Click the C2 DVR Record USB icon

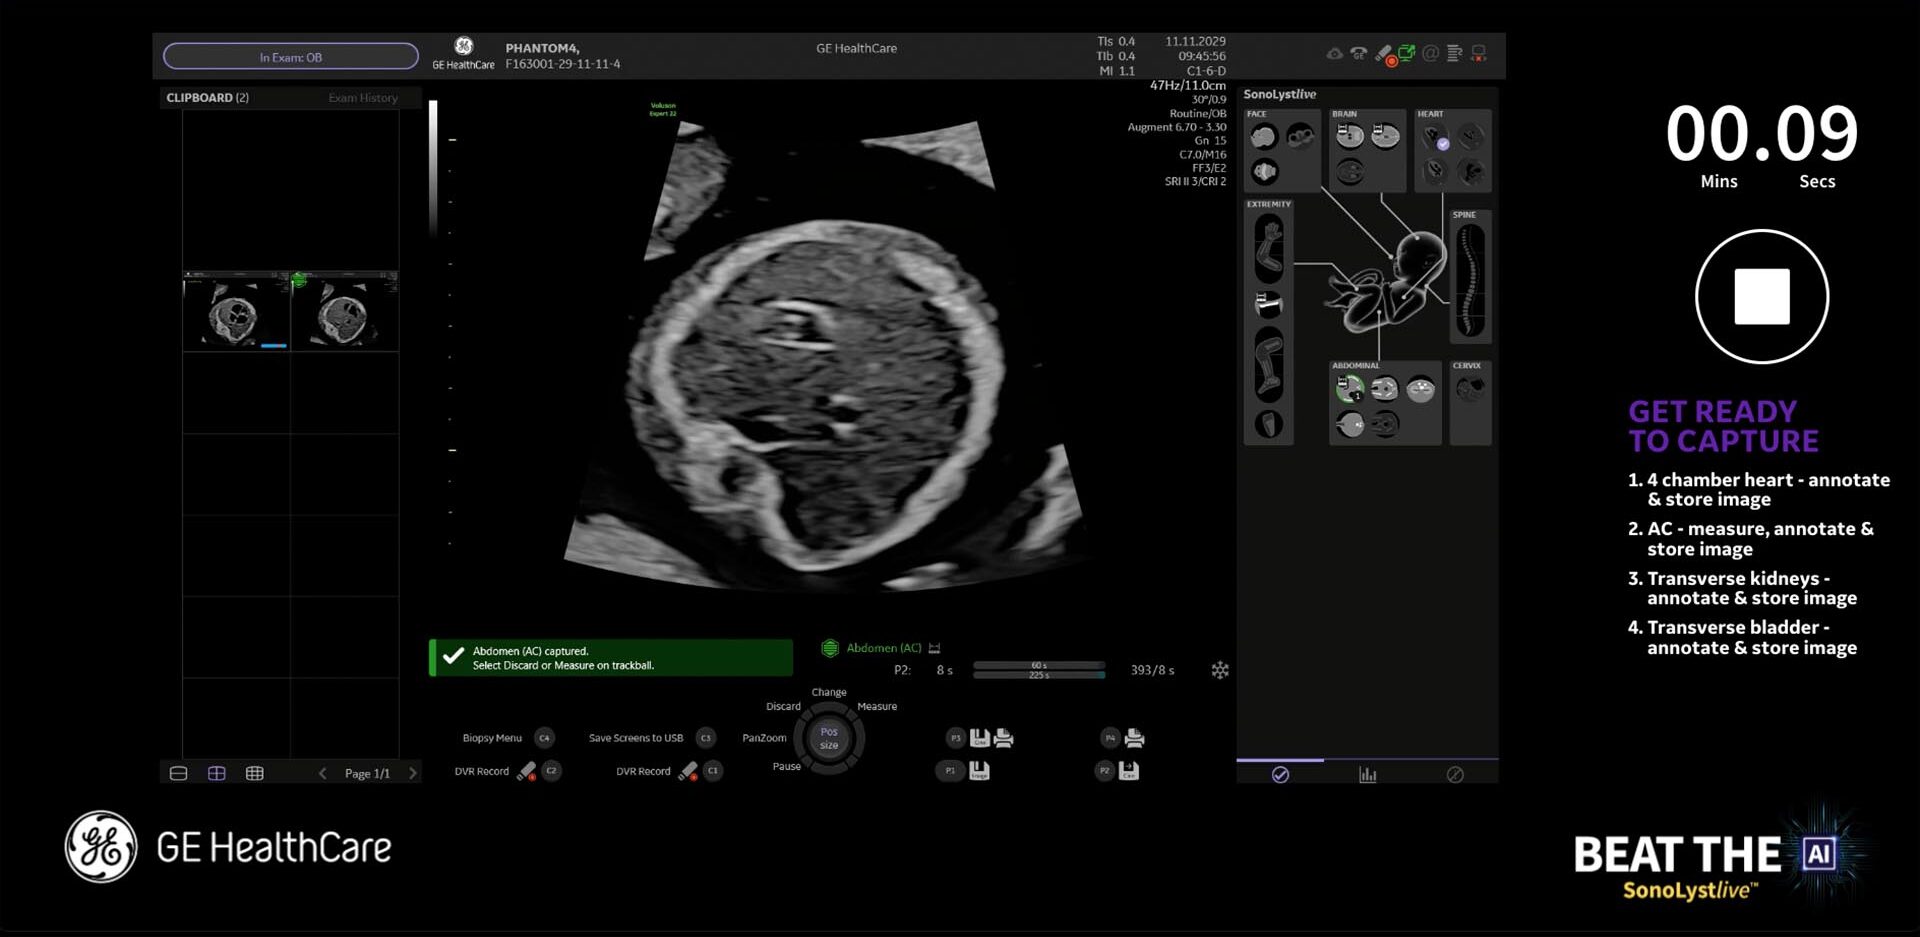coord(526,771)
